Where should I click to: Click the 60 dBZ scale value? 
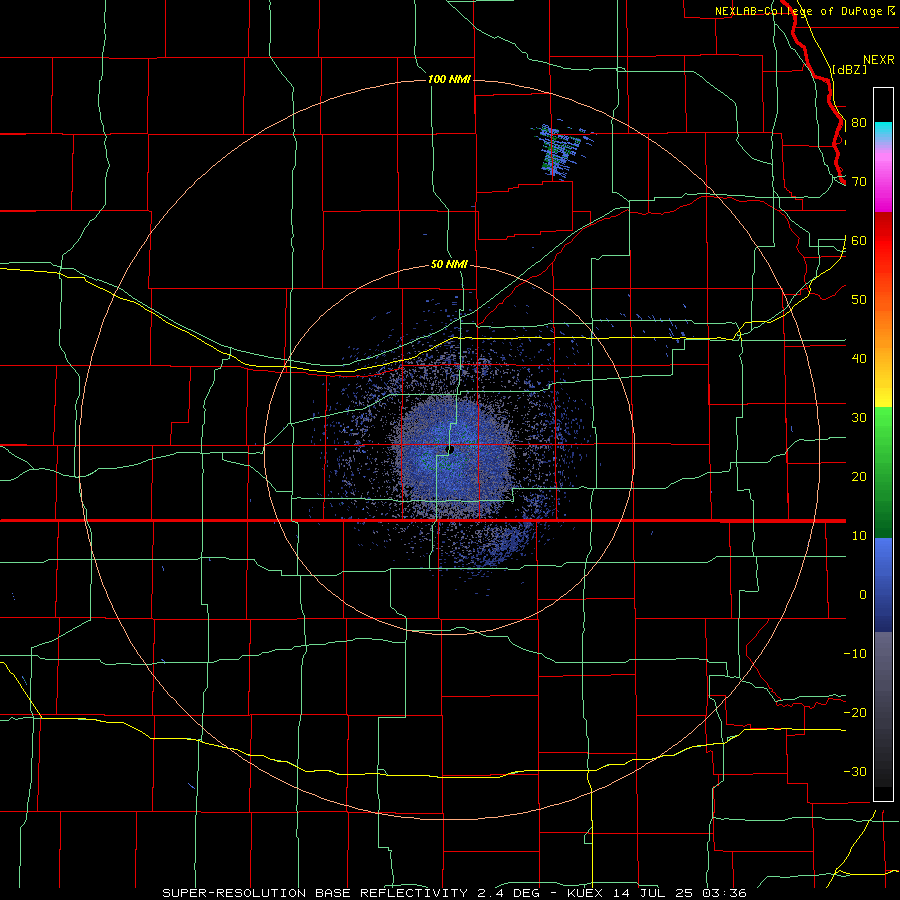859,240
